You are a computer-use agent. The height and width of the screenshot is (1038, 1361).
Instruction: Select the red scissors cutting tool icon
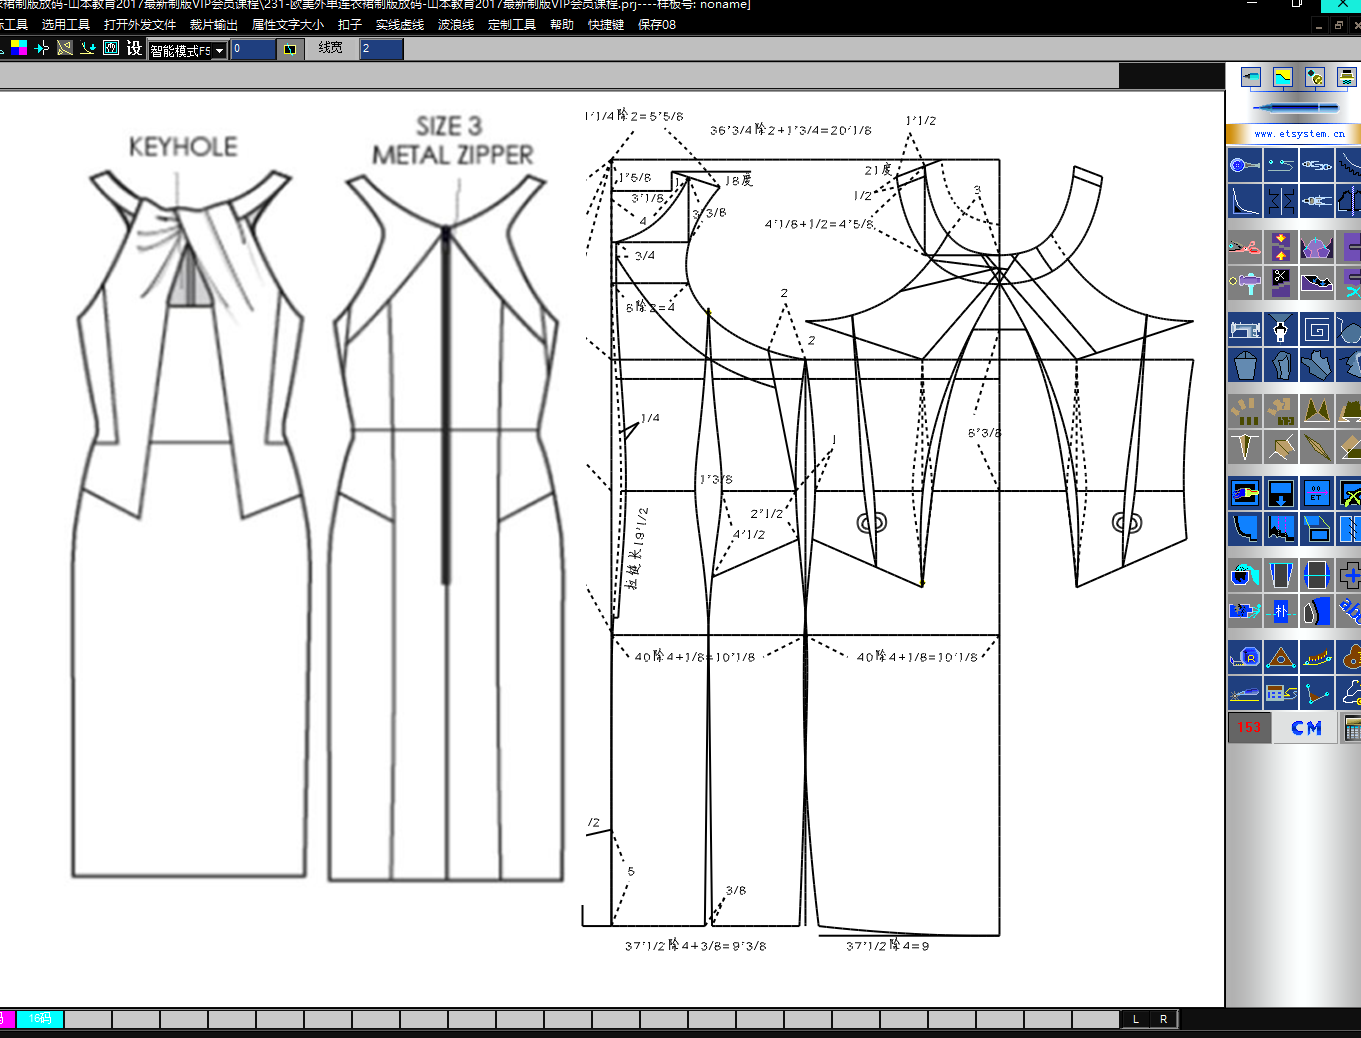click(x=1245, y=247)
